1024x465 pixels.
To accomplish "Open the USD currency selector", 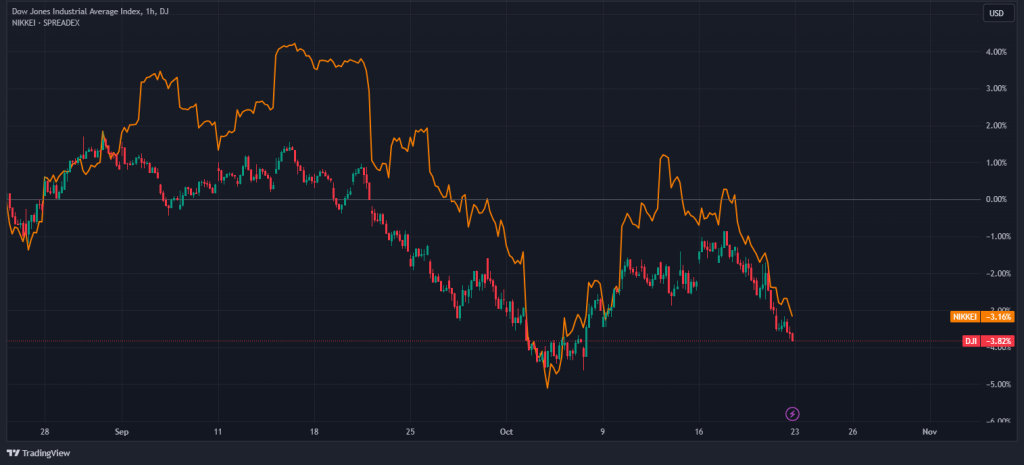I will [x=997, y=13].
